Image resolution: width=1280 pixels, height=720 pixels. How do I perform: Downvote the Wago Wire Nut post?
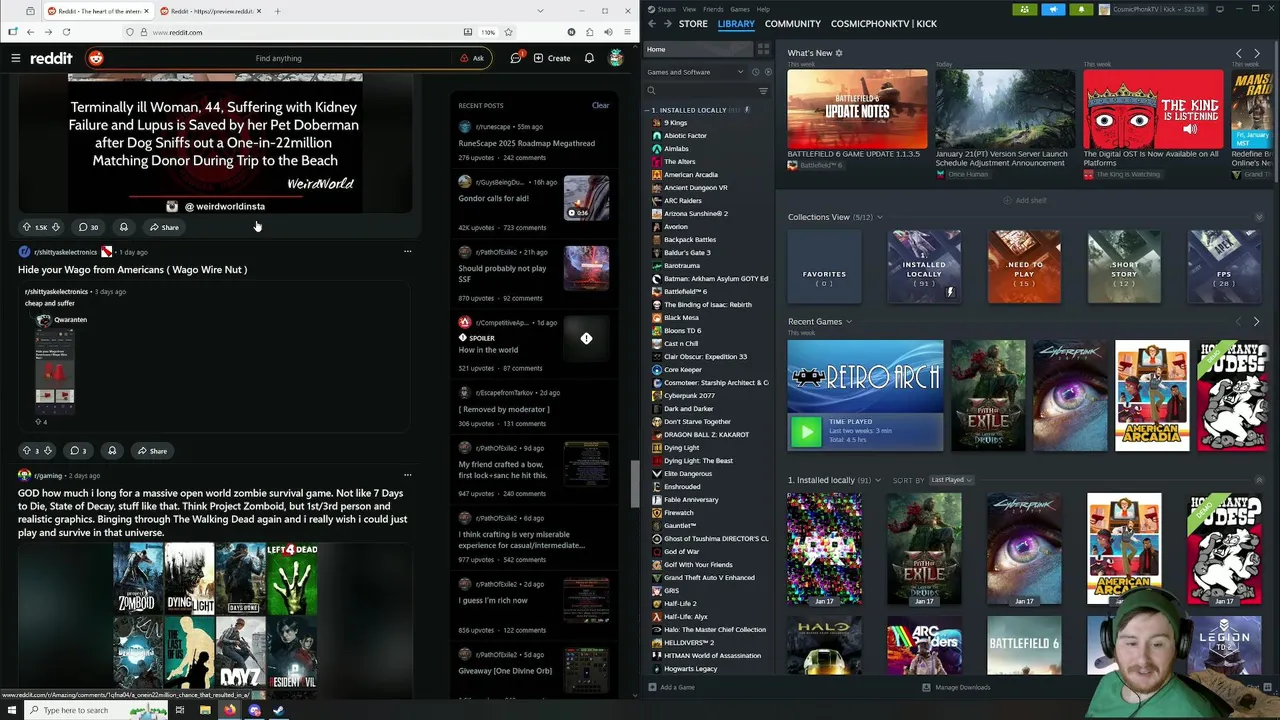[48, 451]
